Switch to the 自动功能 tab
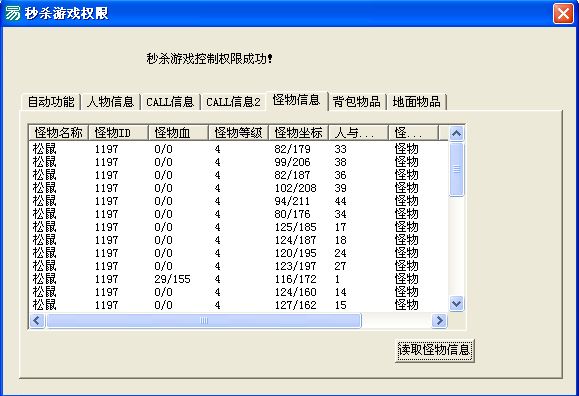579x396 pixels. tap(51, 102)
